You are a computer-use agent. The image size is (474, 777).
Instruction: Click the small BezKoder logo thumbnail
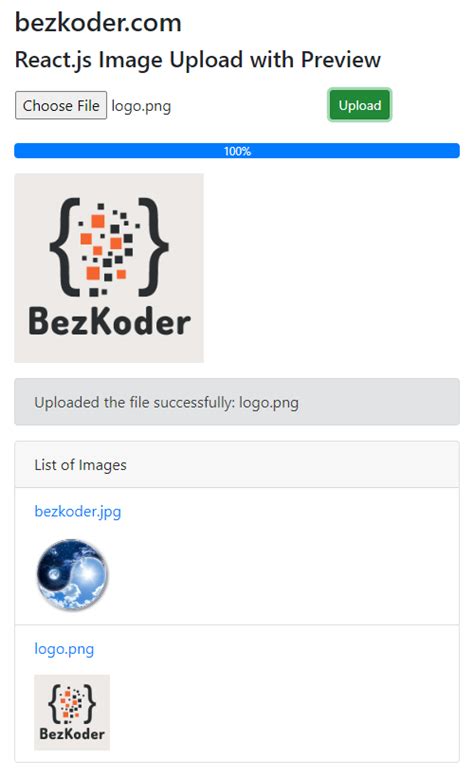(72, 713)
